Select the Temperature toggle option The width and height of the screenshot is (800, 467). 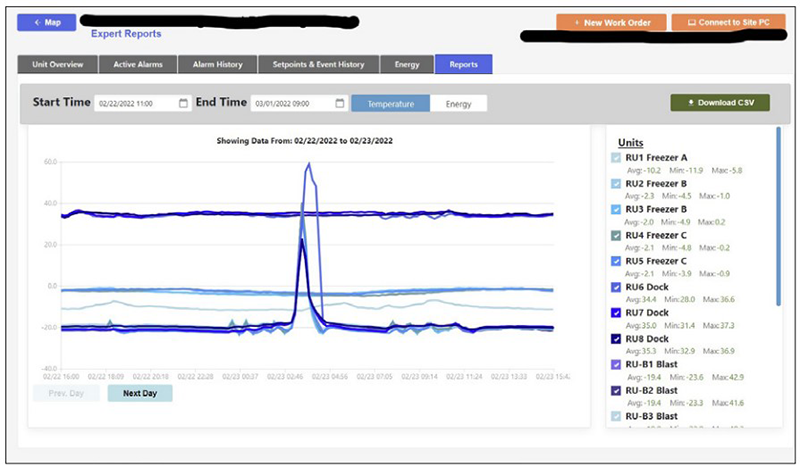391,104
